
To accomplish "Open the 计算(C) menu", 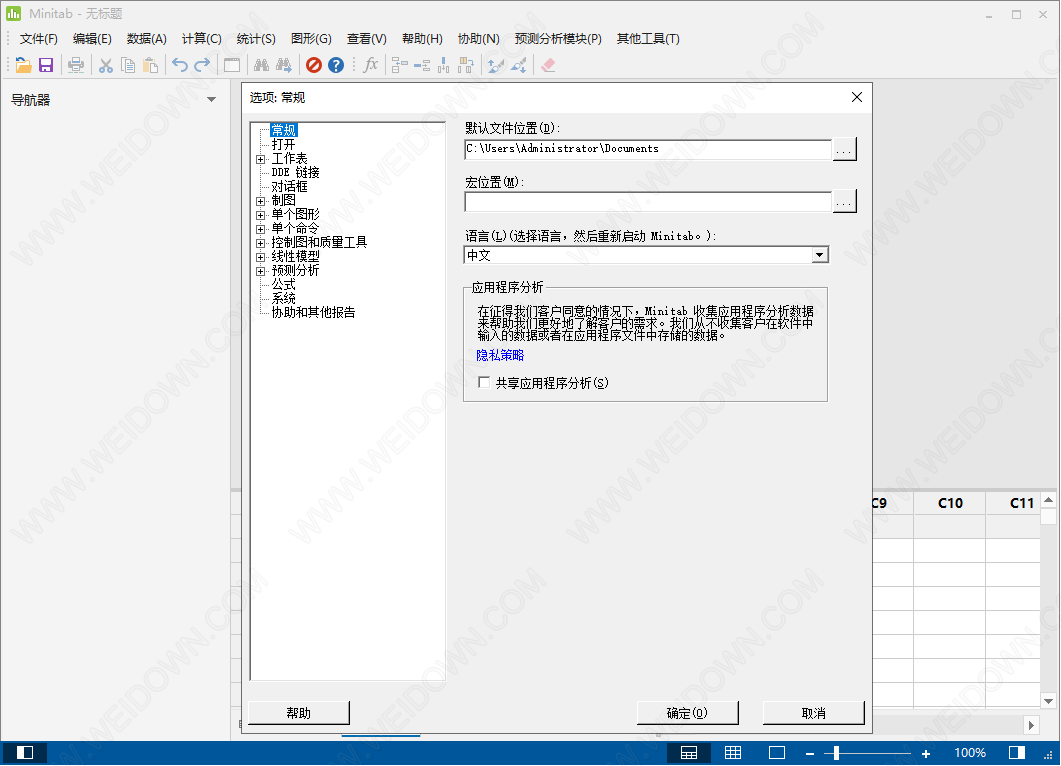I will click(202, 39).
